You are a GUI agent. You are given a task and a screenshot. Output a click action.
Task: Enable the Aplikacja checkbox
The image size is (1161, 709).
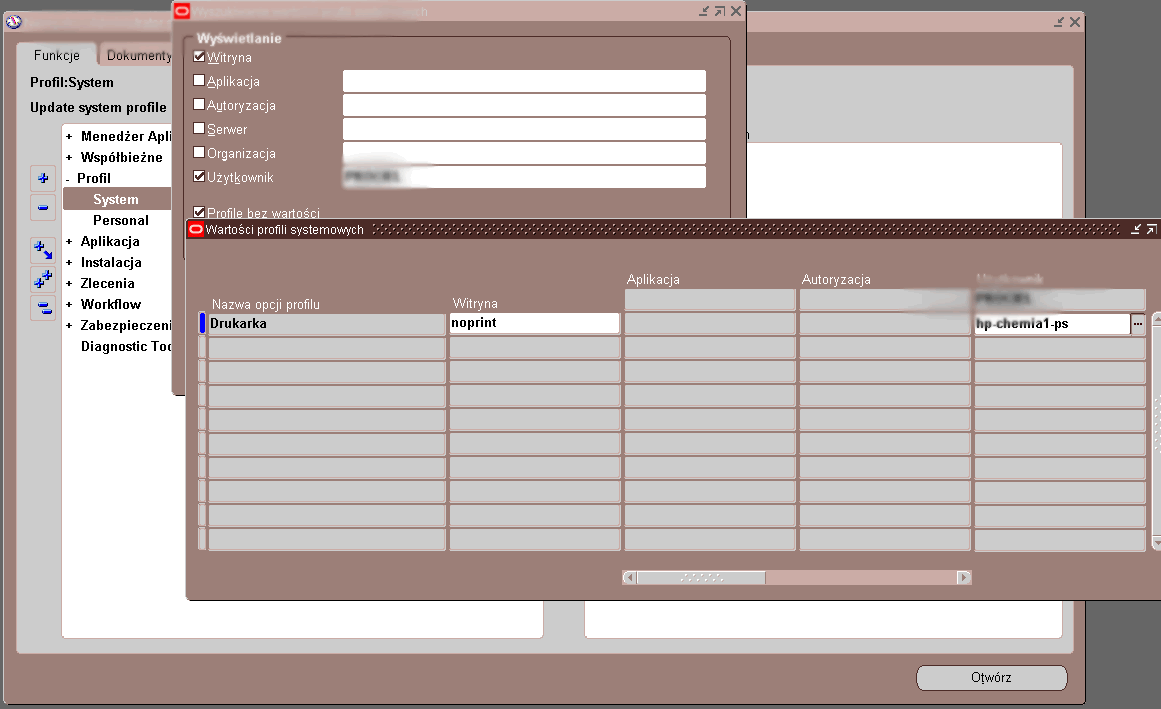(199, 81)
